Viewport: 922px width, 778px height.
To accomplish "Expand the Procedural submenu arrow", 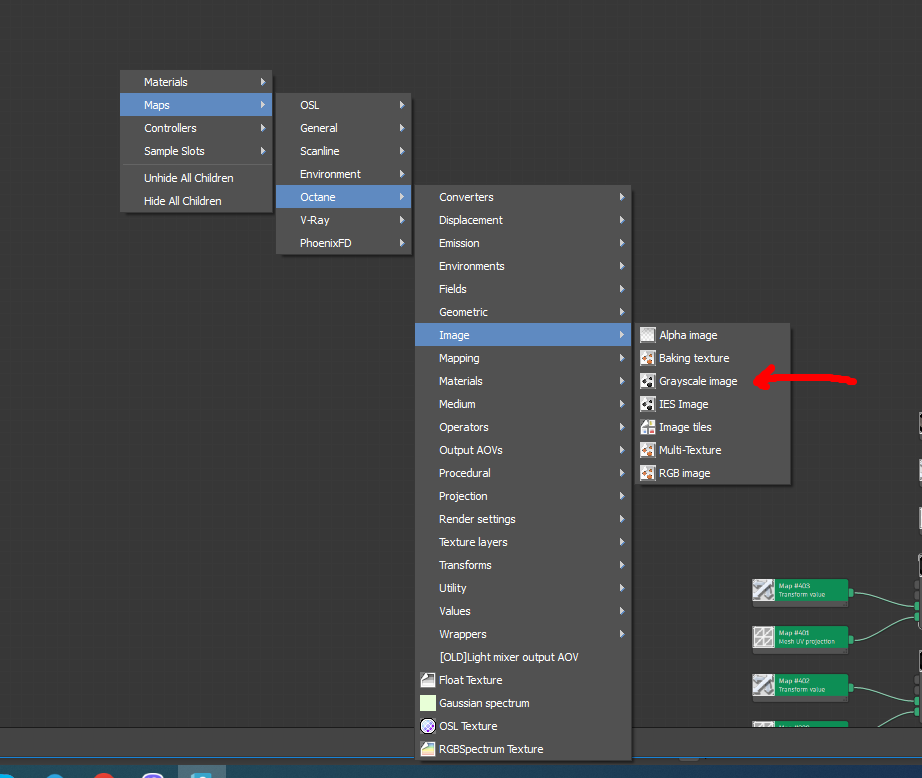I will (622, 473).
